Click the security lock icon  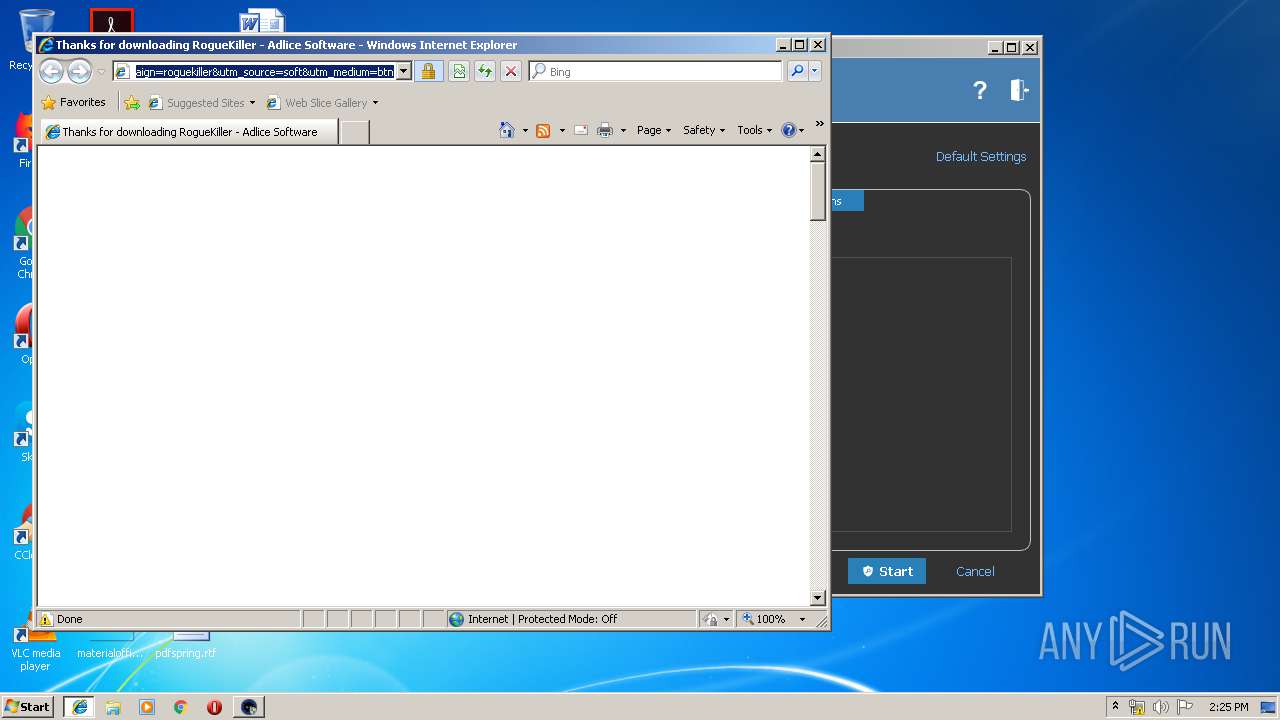coord(428,71)
